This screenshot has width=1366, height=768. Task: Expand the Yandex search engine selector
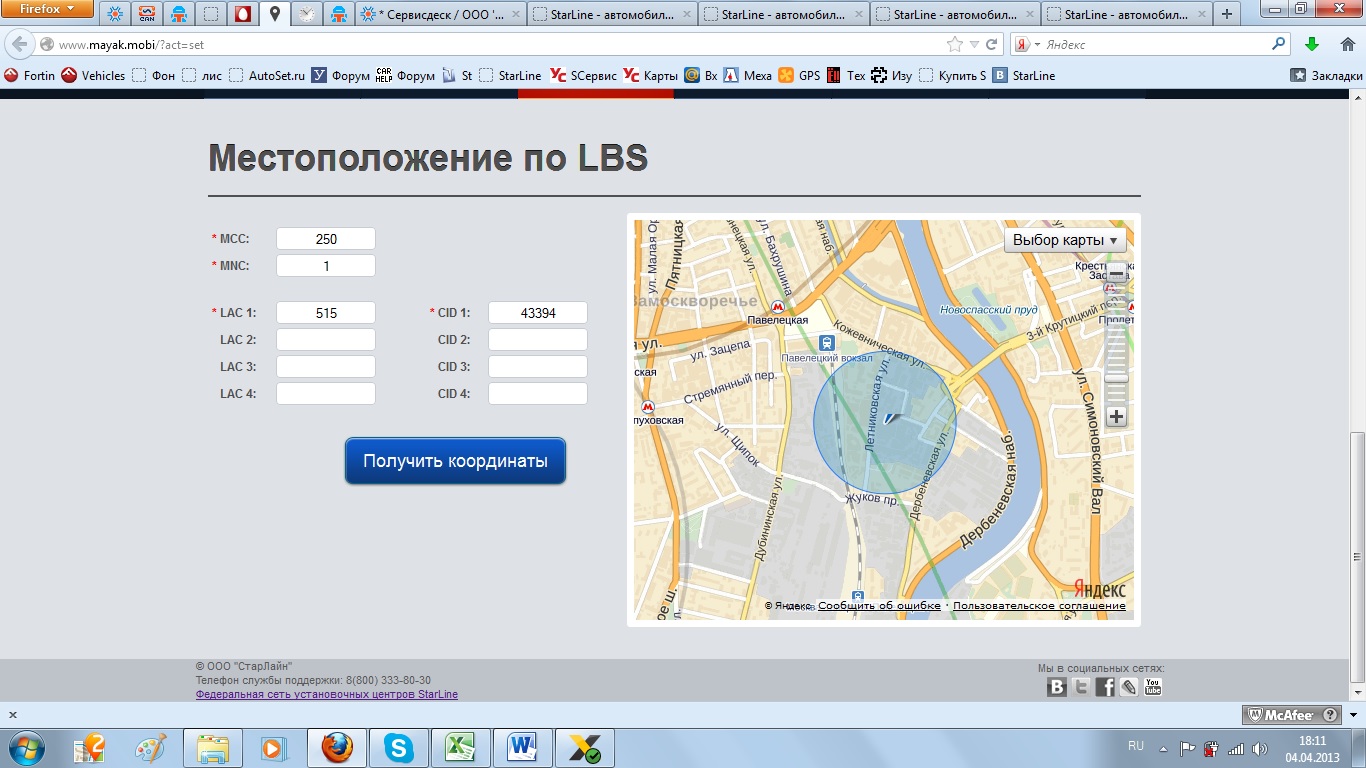pos(1027,45)
